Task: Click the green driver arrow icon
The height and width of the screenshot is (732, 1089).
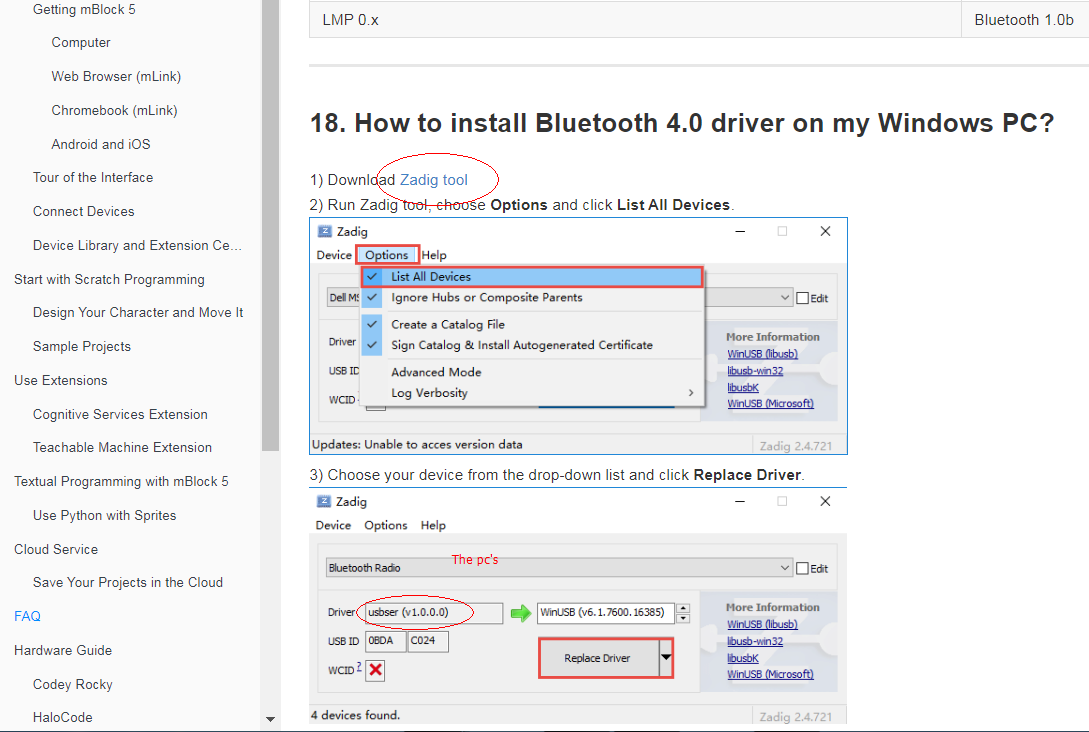Action: coord(520,613)
